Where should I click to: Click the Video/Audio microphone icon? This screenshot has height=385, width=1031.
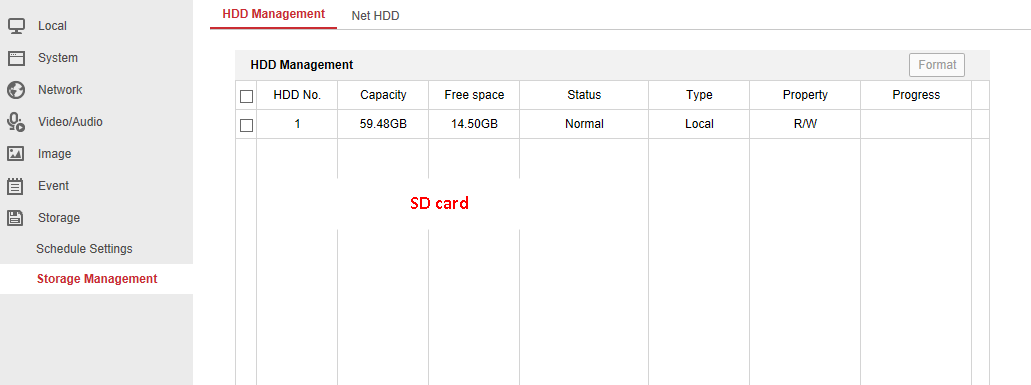pos(16,122)
